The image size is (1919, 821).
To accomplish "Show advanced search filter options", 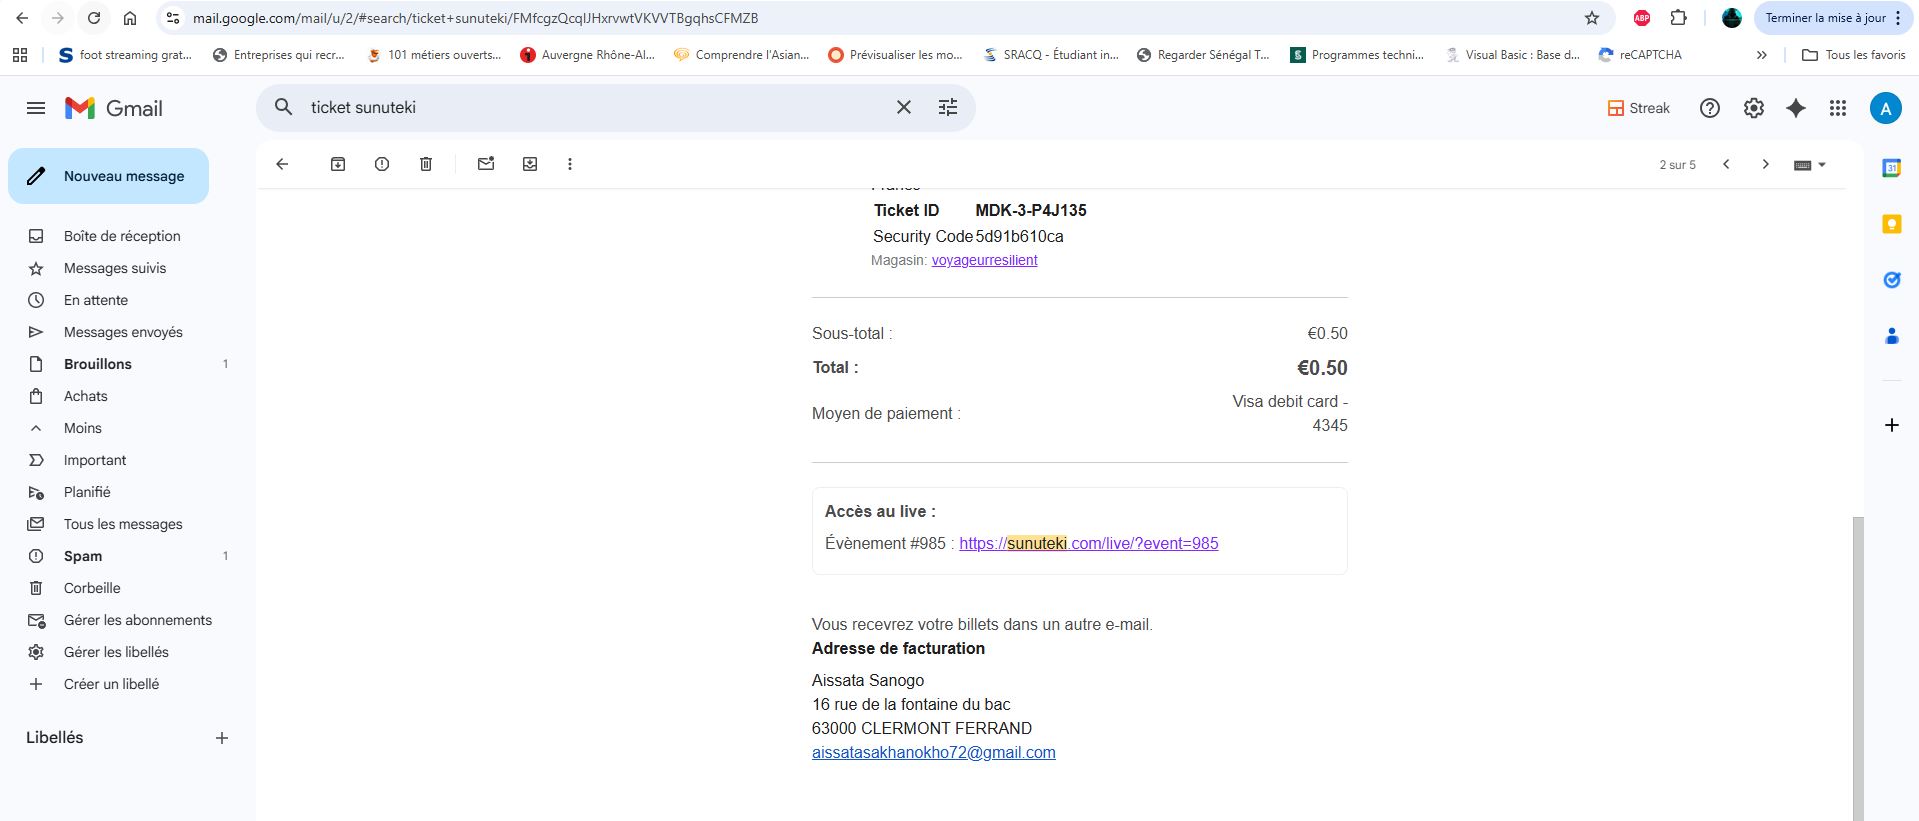I will click(x=948, y=107).
